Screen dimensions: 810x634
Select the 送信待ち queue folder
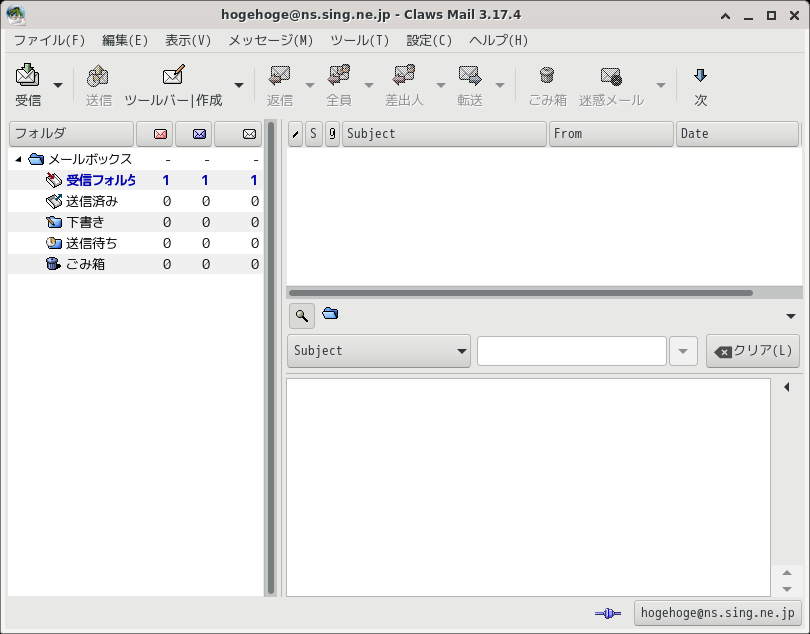(x=135, y=243)
